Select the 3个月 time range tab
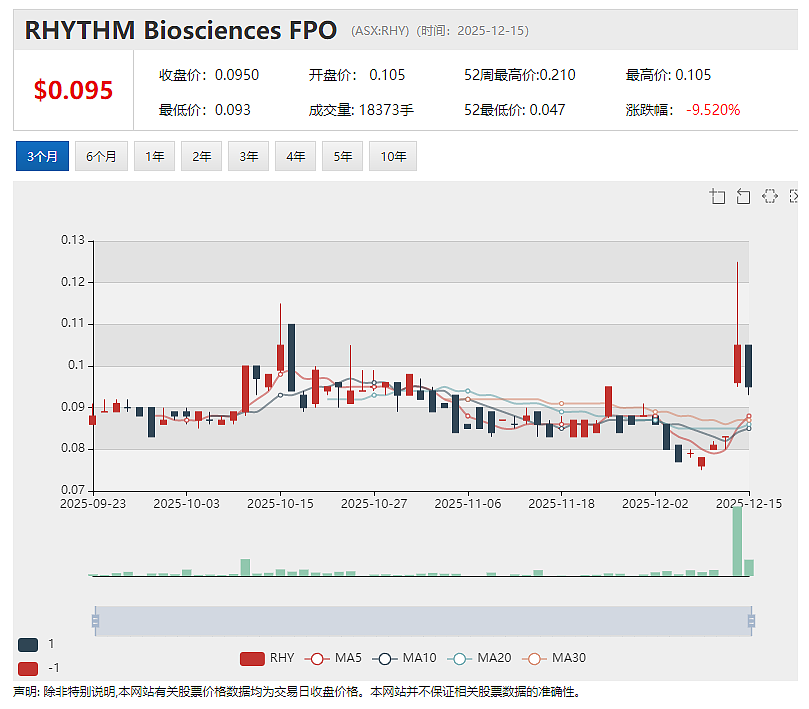 [x=42, y=156]
